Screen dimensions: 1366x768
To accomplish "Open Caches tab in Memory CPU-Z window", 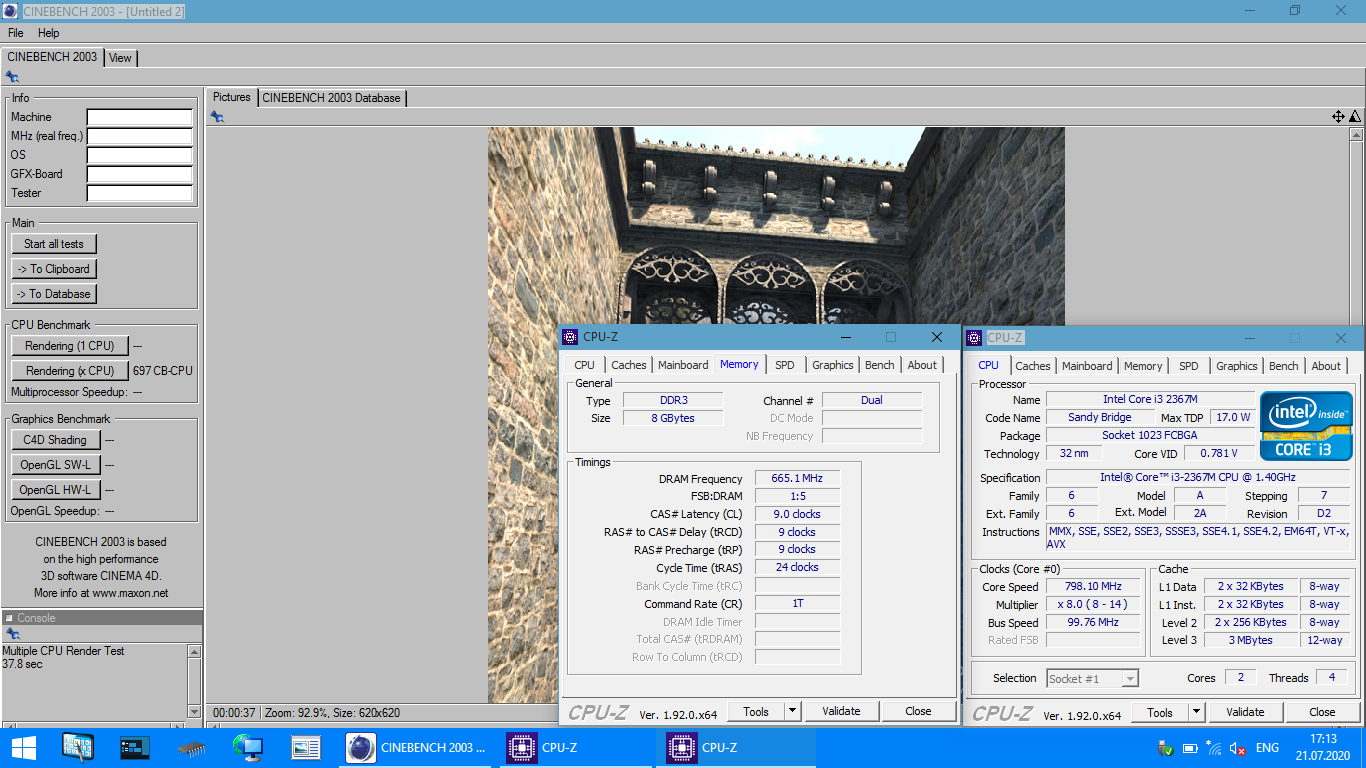I will click(x=629, y=365).
